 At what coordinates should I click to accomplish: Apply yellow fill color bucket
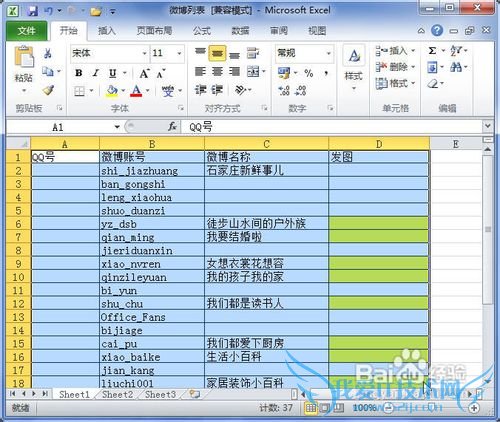112,91
